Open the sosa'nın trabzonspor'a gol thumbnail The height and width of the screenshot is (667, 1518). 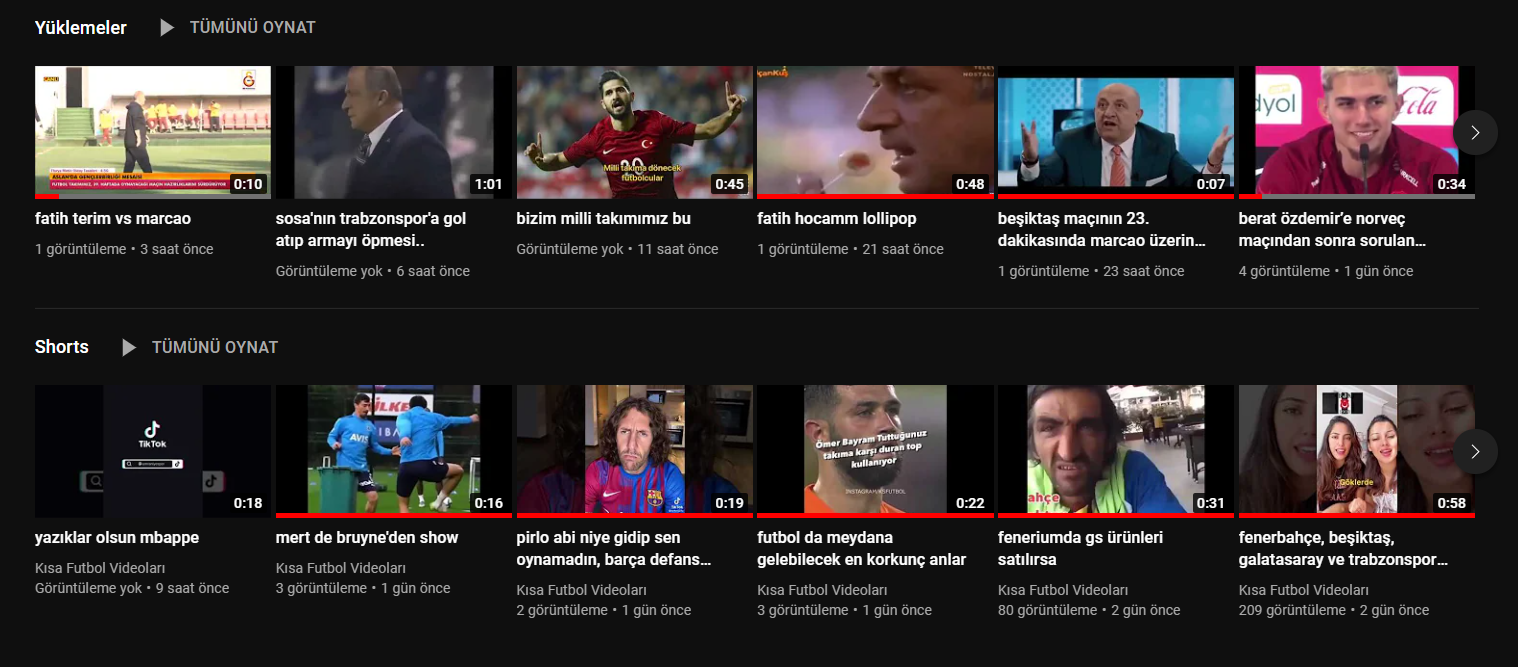coord(394,133)
